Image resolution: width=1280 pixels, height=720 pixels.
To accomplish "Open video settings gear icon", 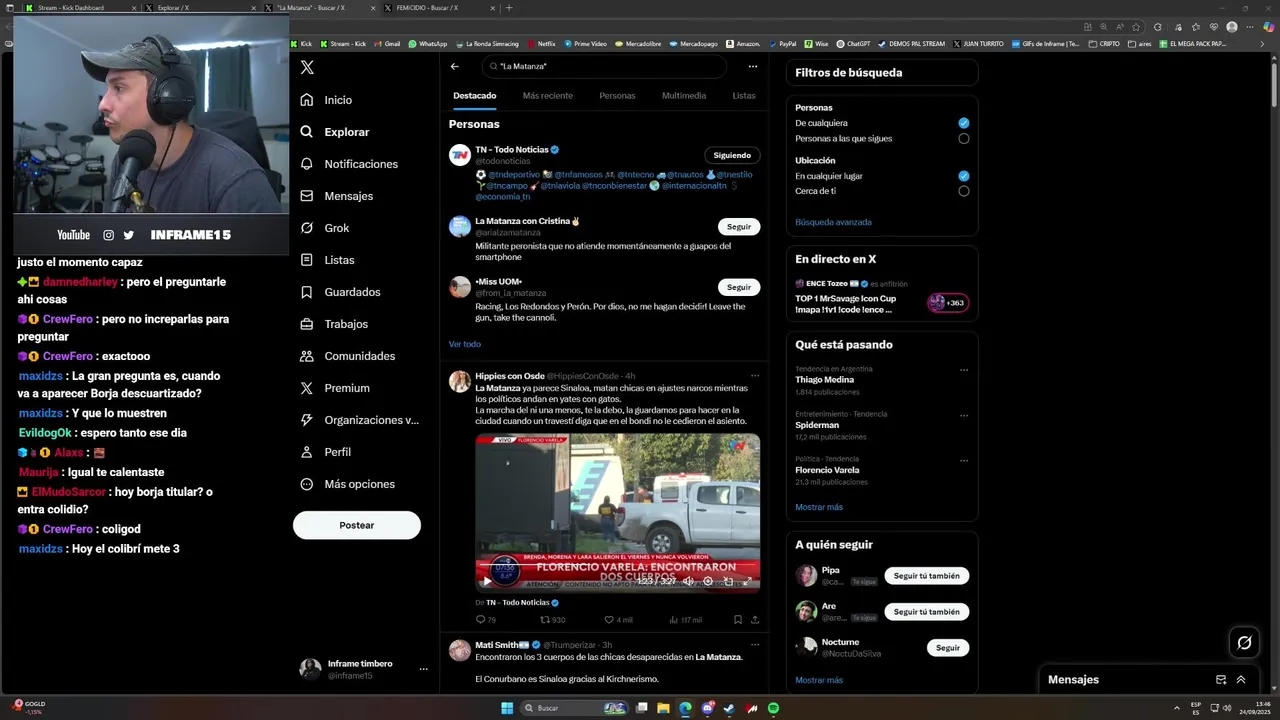I will [708, 581].
